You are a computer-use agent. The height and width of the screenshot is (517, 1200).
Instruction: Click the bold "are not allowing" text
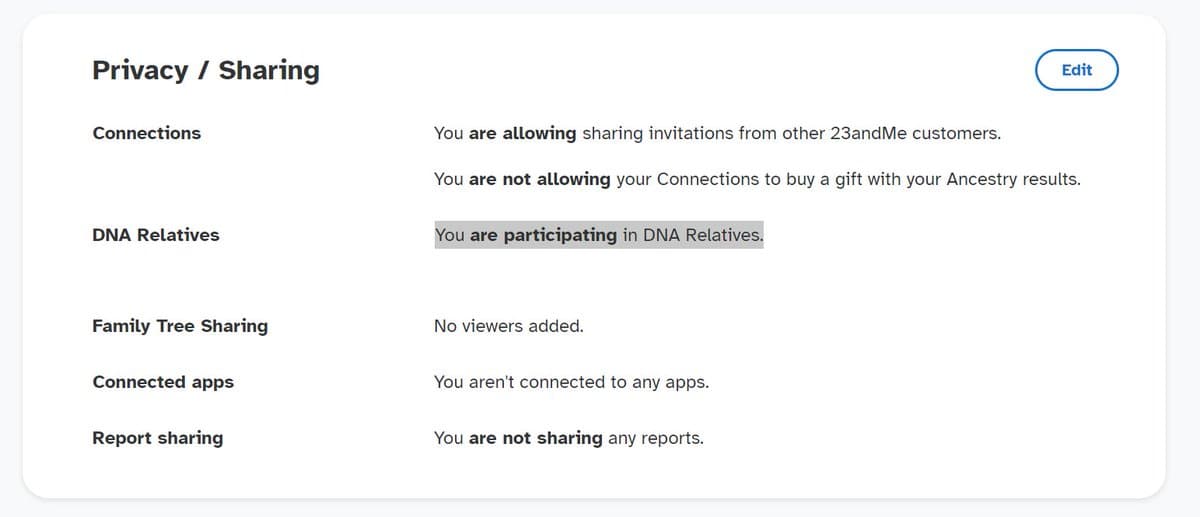tap(539, 179)
